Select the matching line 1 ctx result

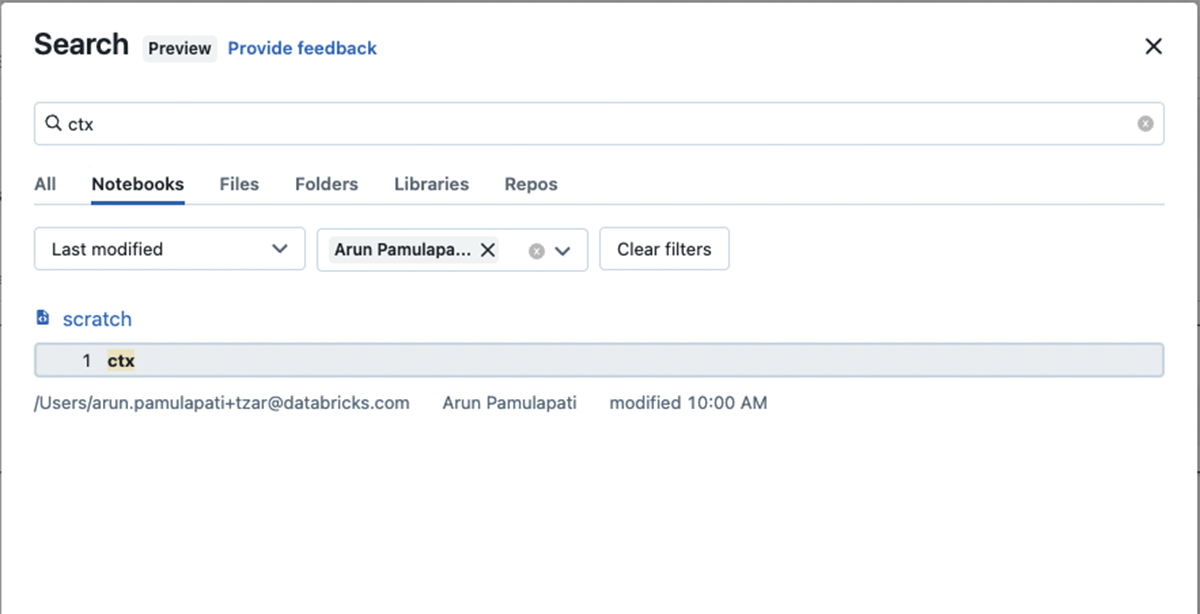(x=598, y=360)
